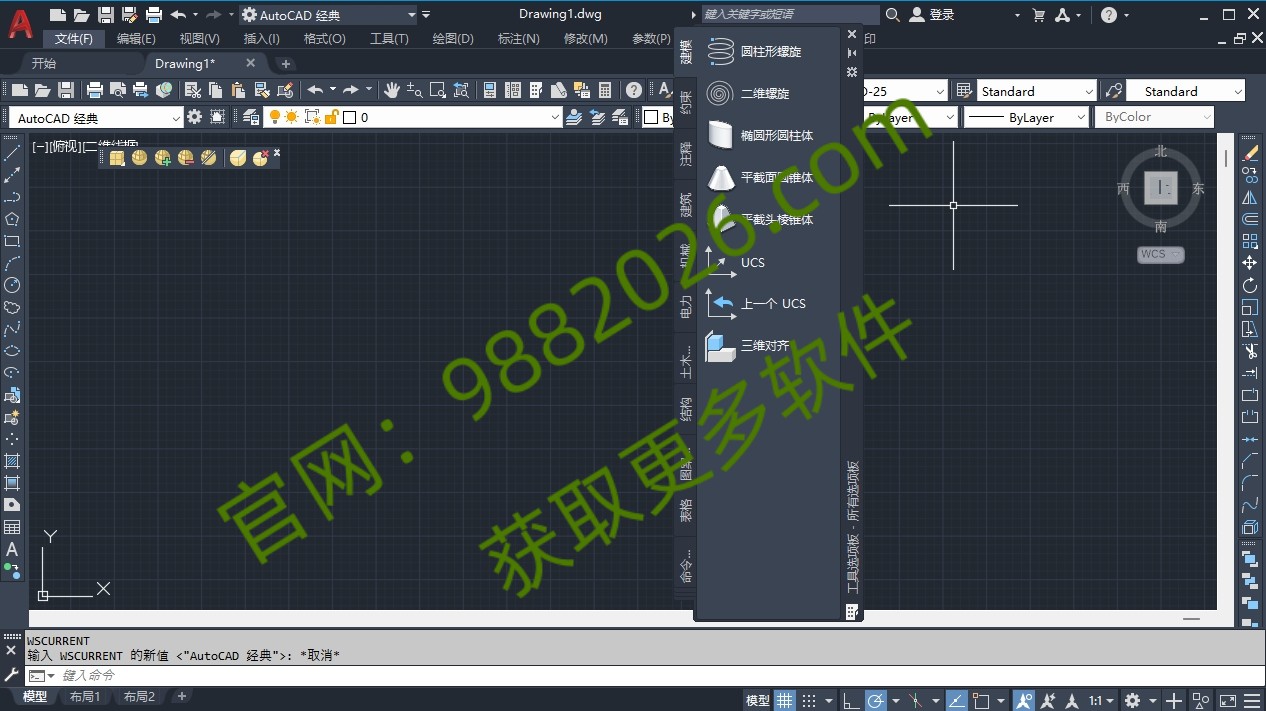The image size is (1266, 711).
Task: Select the Rotate tool in modify toolbar
Action: click(1250, 285)
